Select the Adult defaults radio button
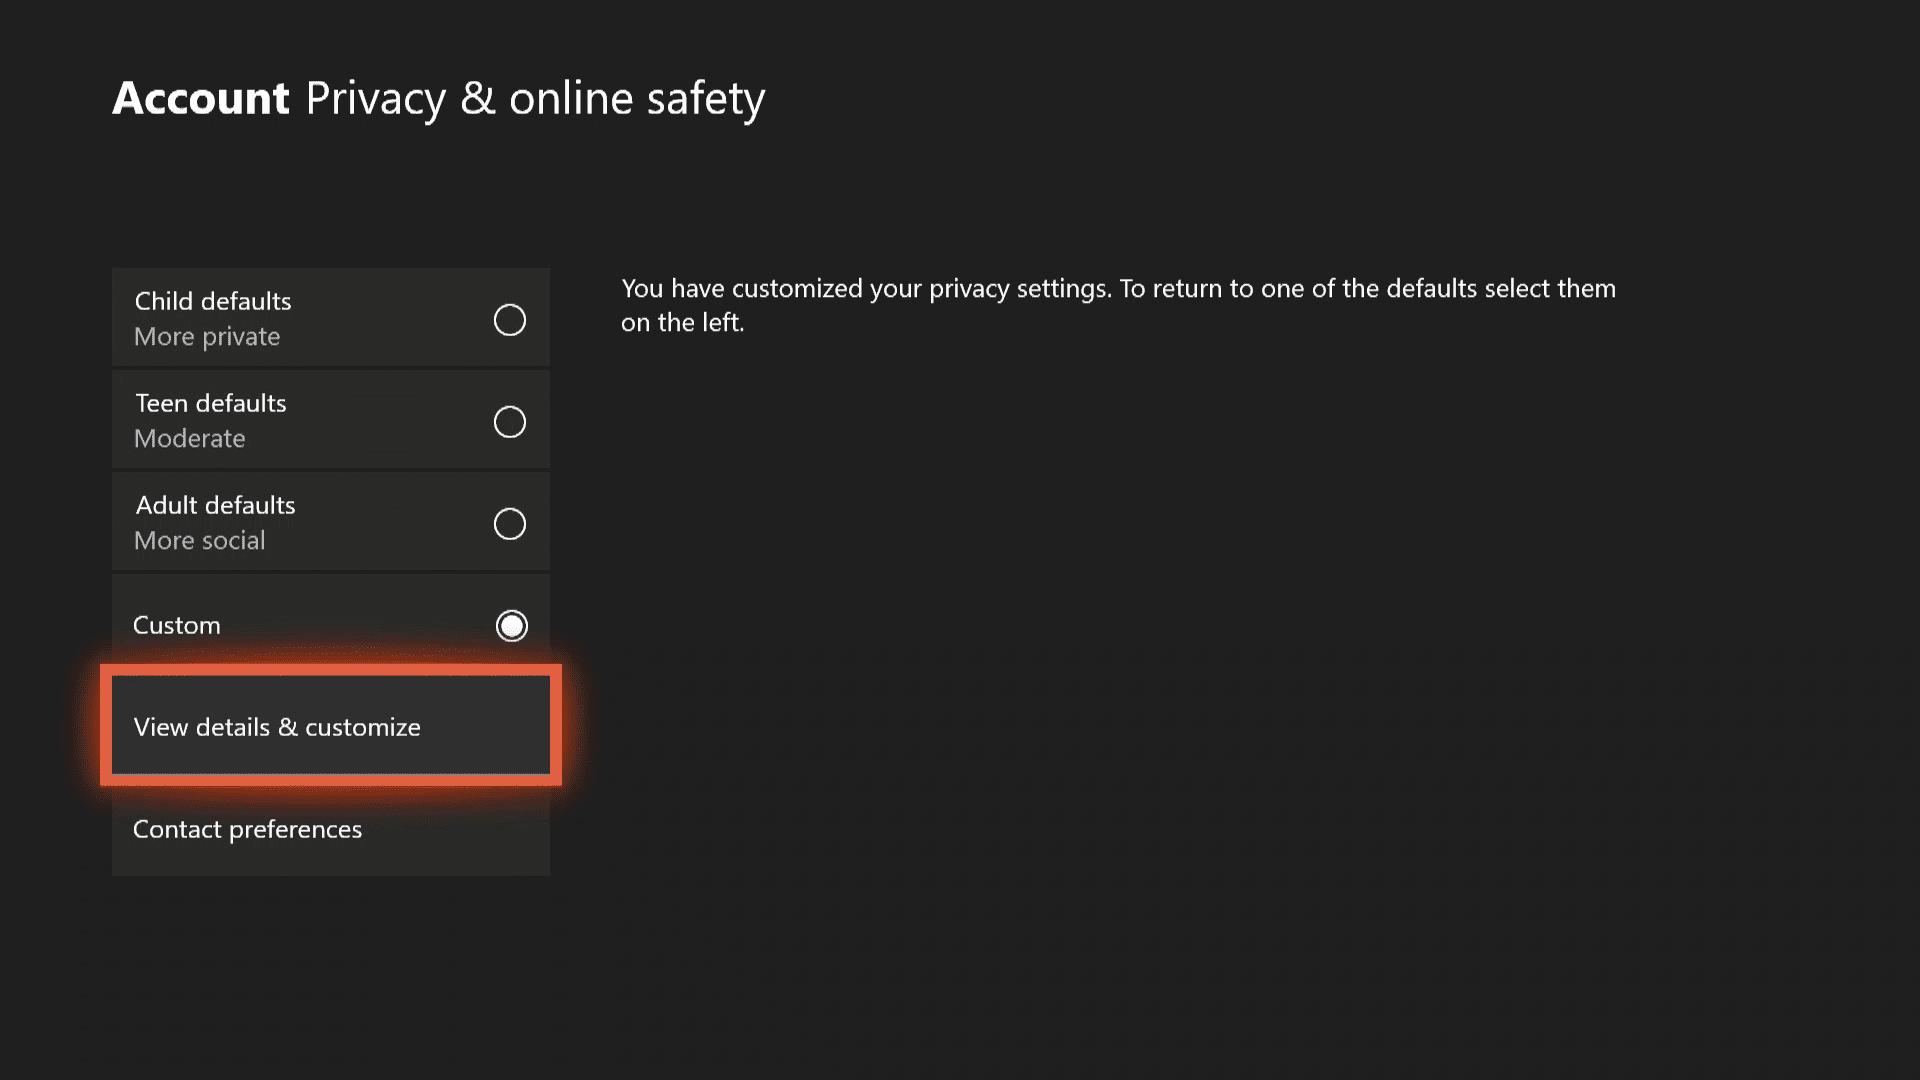1920x1080 pixels. [511, 523]
